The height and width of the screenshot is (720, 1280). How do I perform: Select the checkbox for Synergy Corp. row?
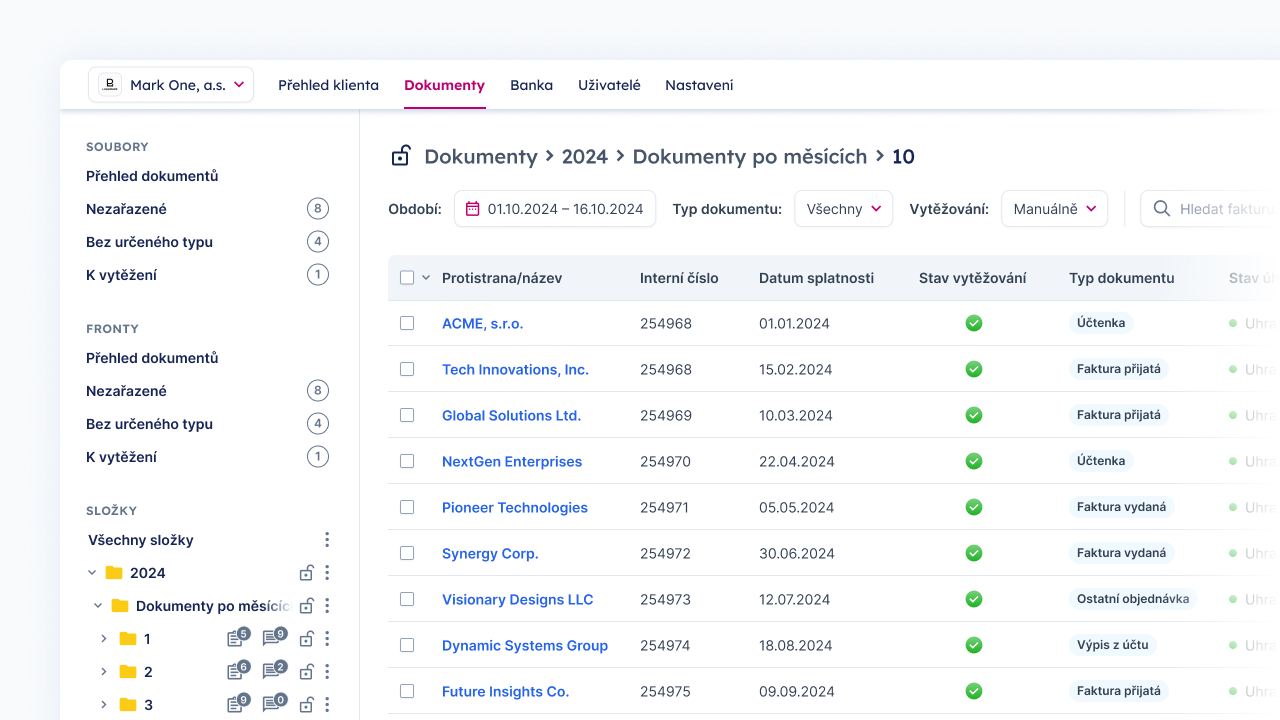407,553
